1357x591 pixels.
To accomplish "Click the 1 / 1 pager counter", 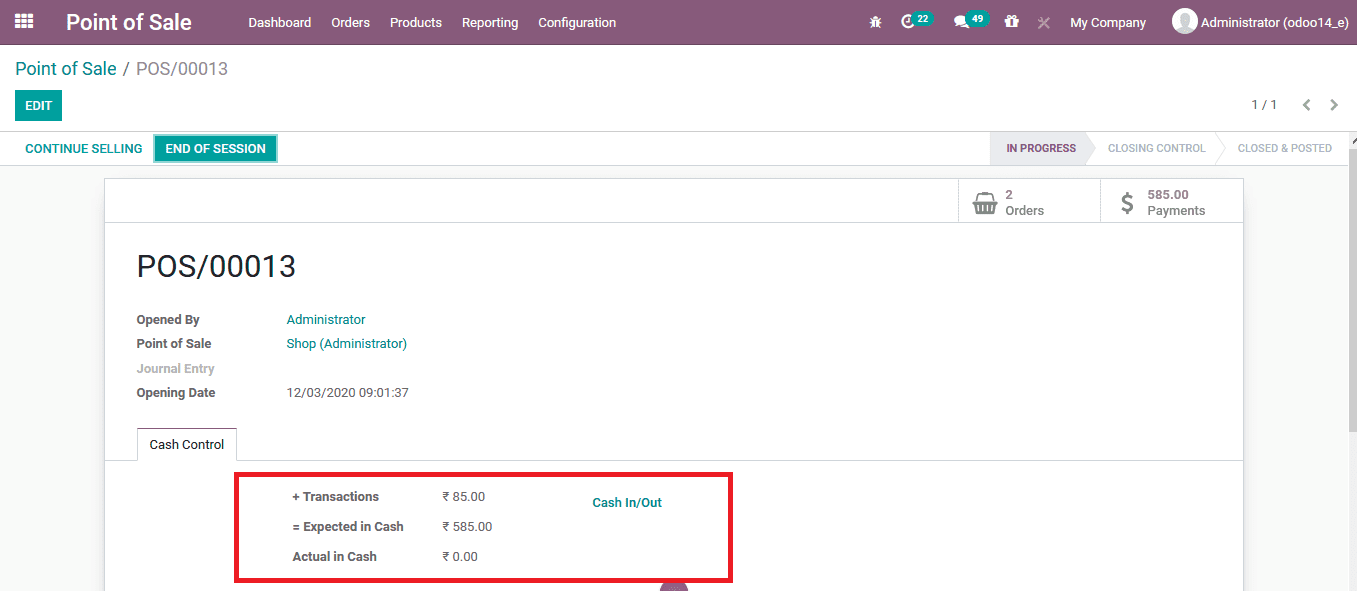I will coord(1264,105).
